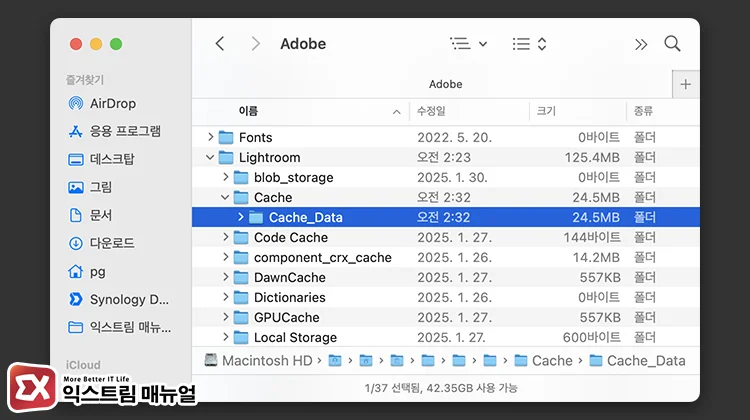
Task: Select the Cache_Data folder
Action: coord(445,217)
